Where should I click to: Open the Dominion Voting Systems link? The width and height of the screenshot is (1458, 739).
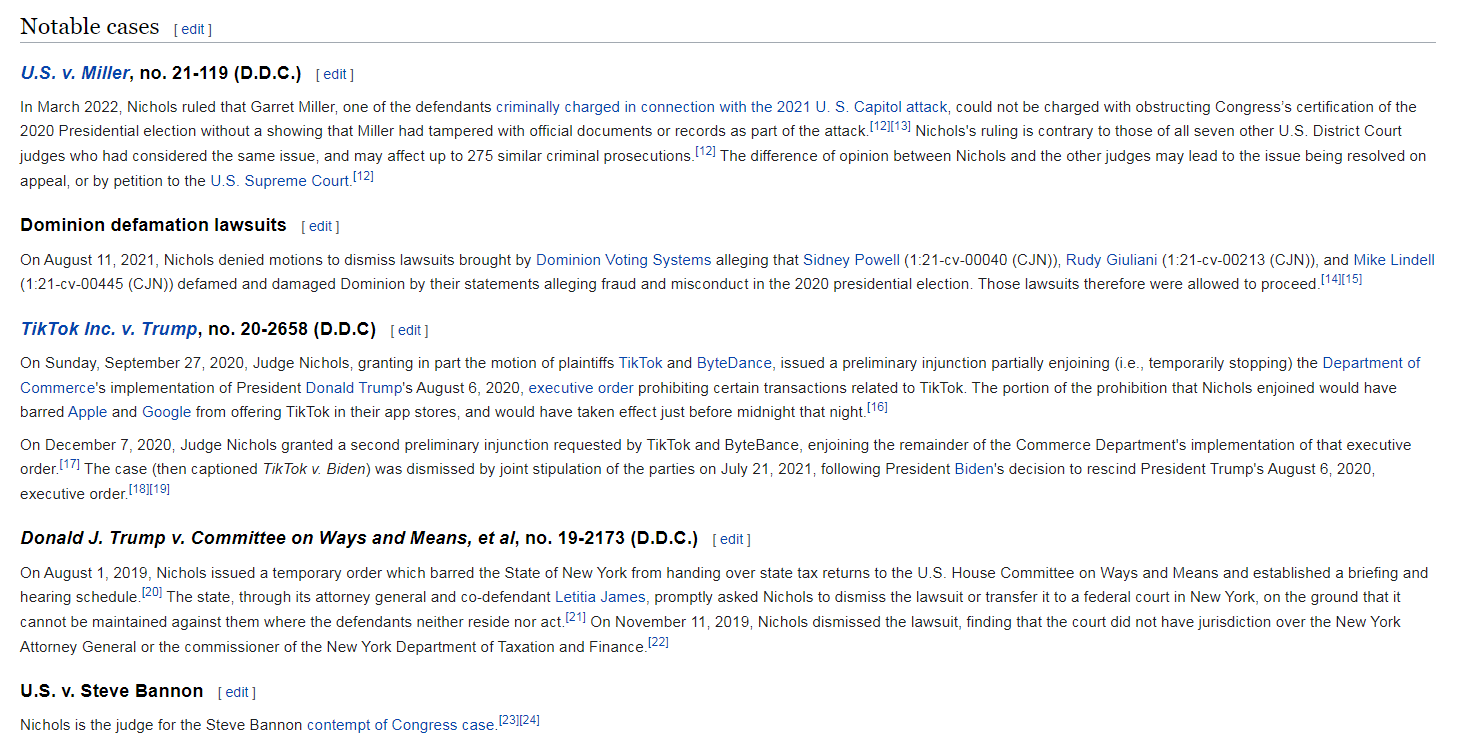click(x=623, y=260)
